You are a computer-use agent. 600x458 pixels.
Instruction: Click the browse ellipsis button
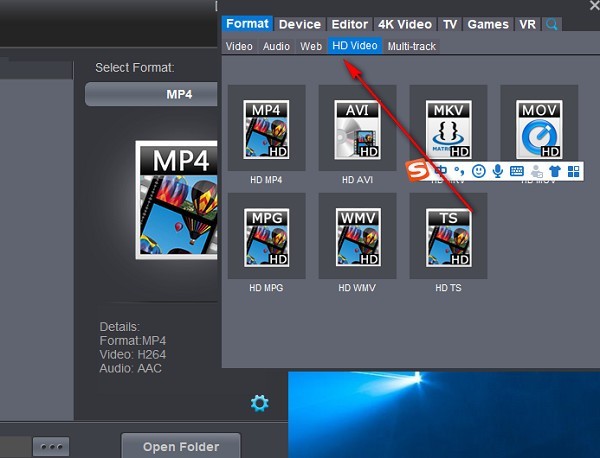pos(51,447)
